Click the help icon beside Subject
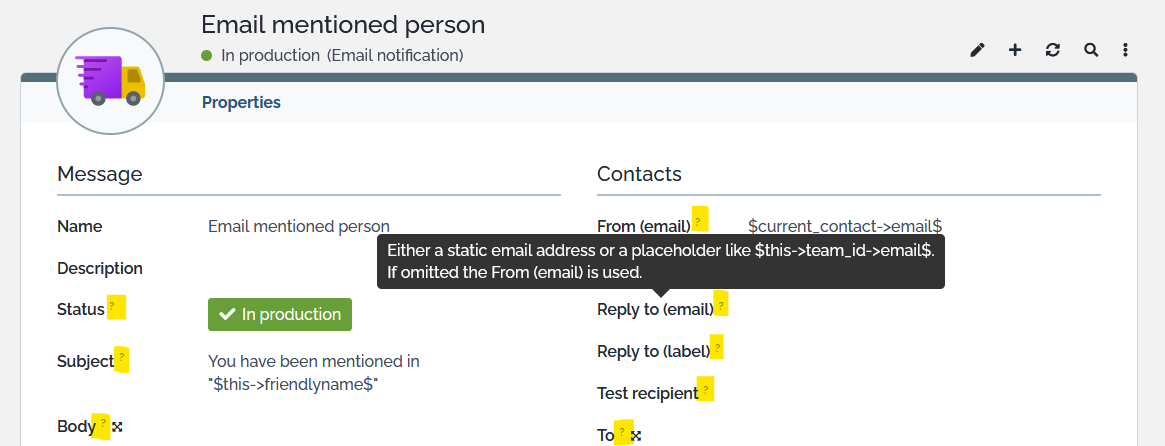1165x446 pixels. coord(122,360)
